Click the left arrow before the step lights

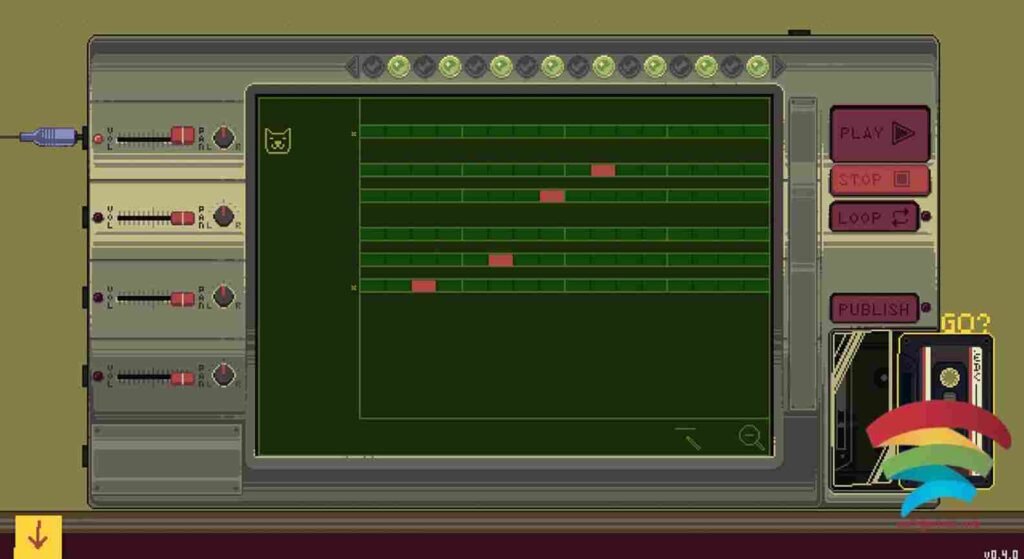tap(352, 67)
